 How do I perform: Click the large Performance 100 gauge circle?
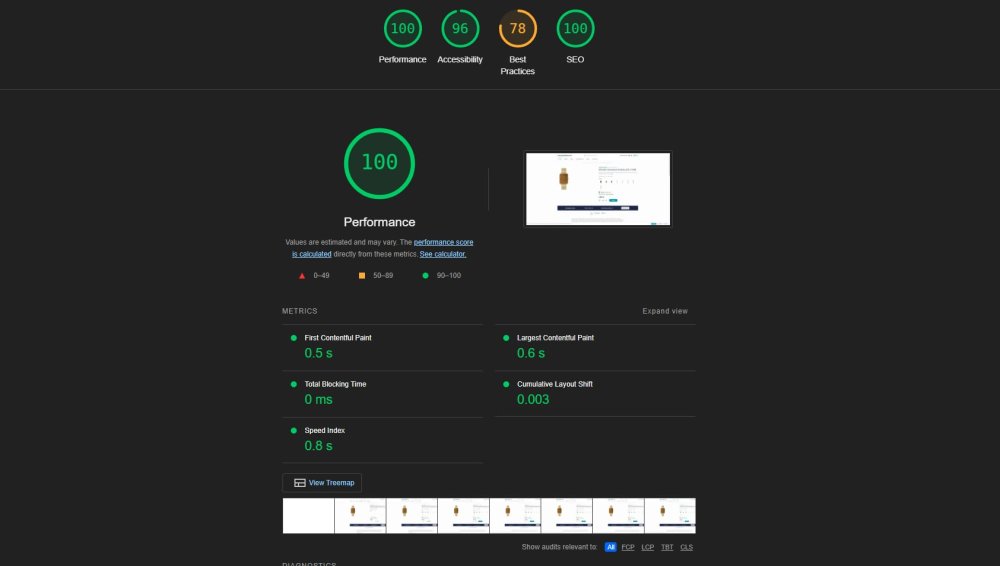pos(379,162)
